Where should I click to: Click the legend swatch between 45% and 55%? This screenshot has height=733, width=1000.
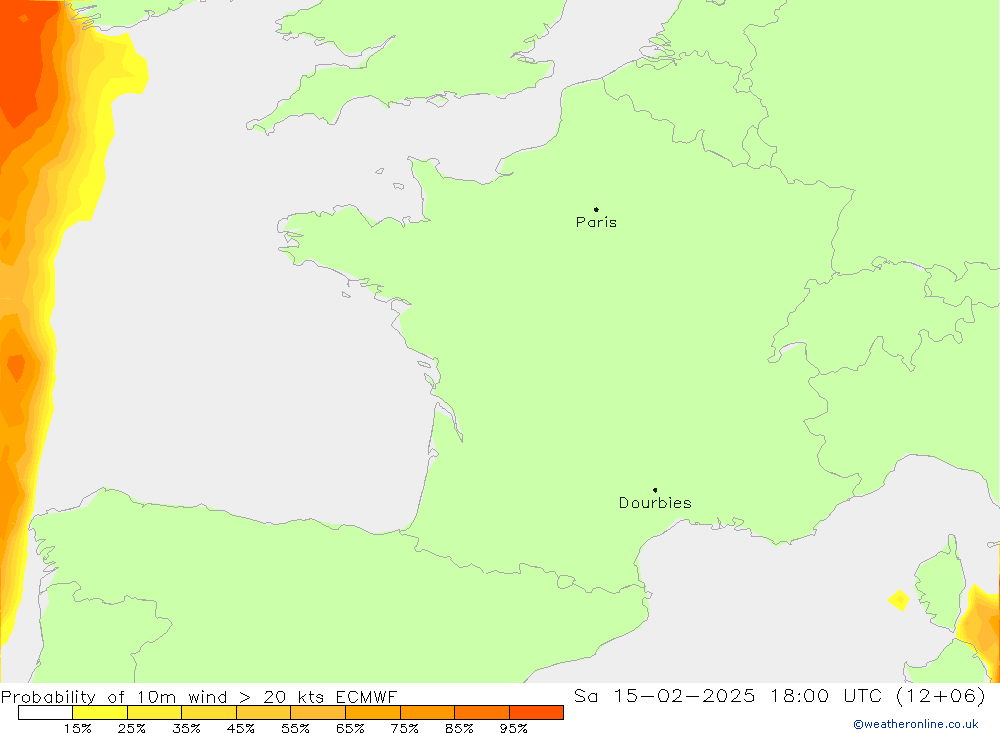pyautogui.click(x=263, y=712)
